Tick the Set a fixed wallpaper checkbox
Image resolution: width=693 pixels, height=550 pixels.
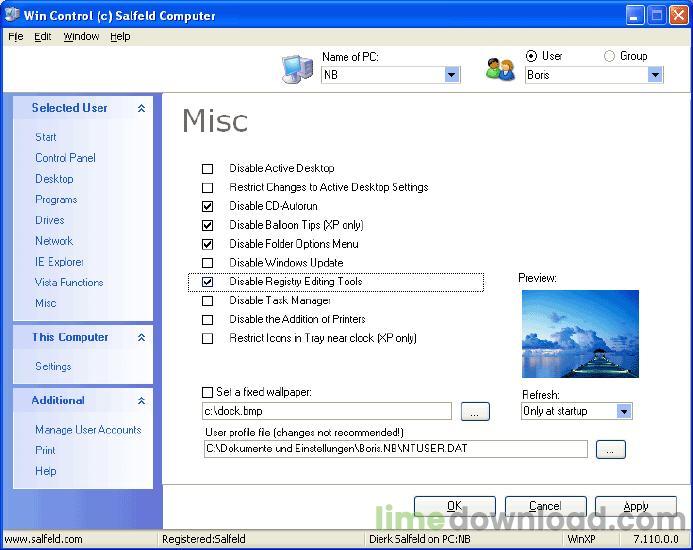[x=207, y=392]
